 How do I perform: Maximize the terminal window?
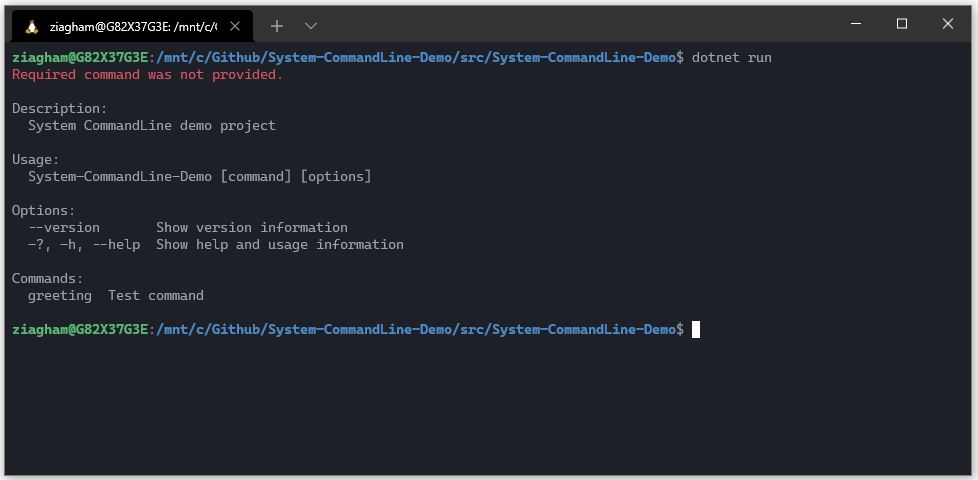[x=902, y=24]
